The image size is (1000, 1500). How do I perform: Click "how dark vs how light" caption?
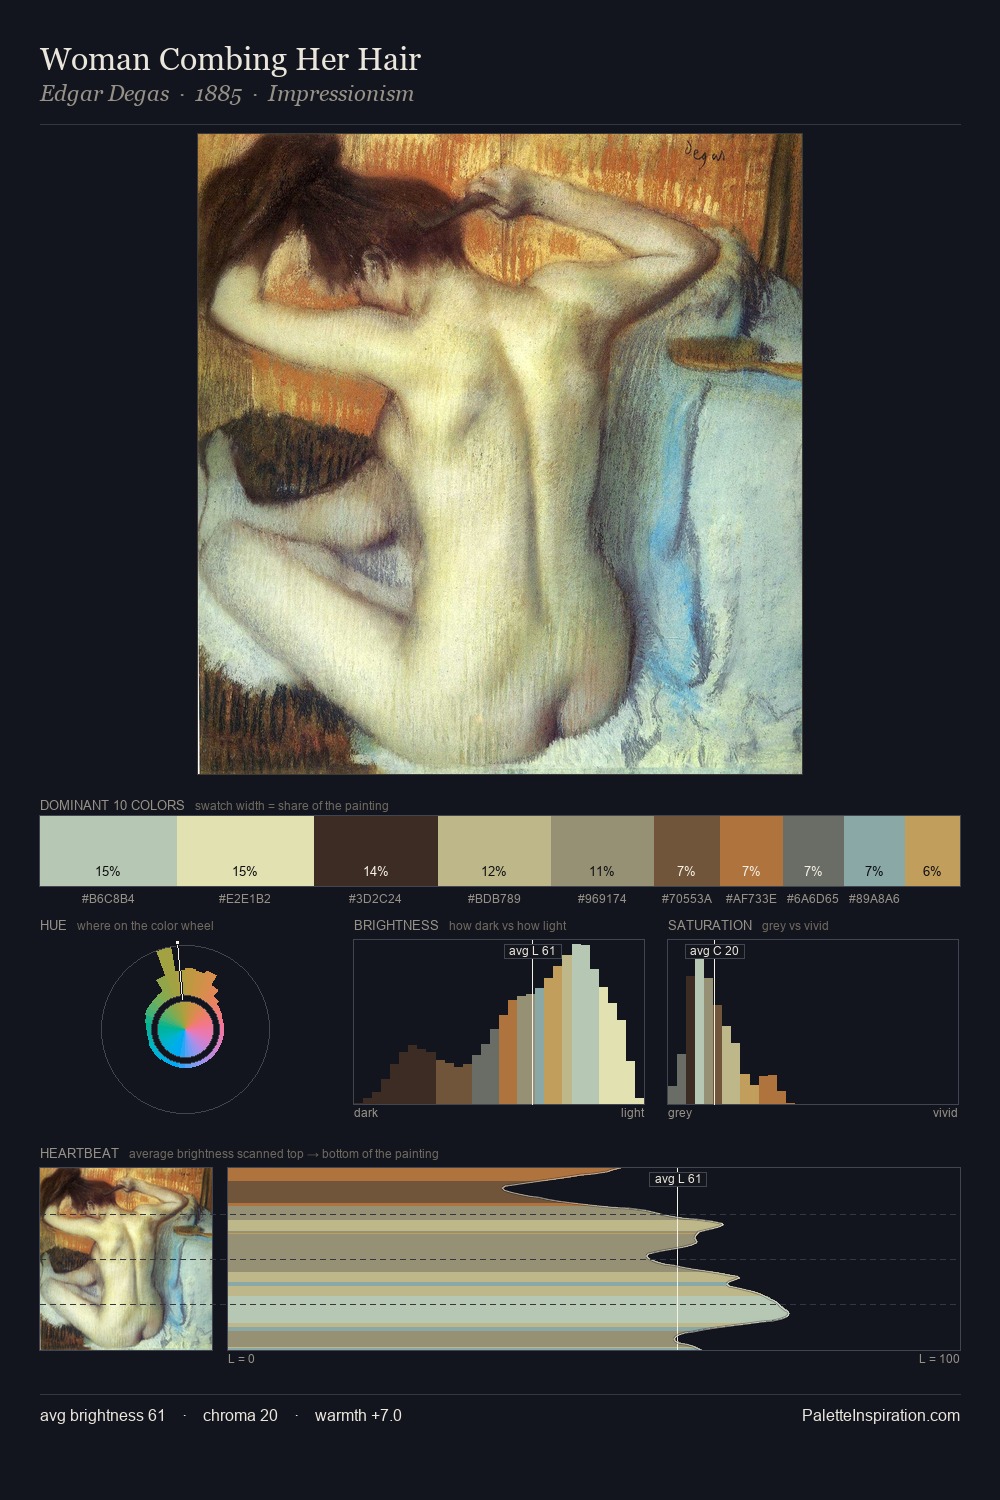click(508, 926)
